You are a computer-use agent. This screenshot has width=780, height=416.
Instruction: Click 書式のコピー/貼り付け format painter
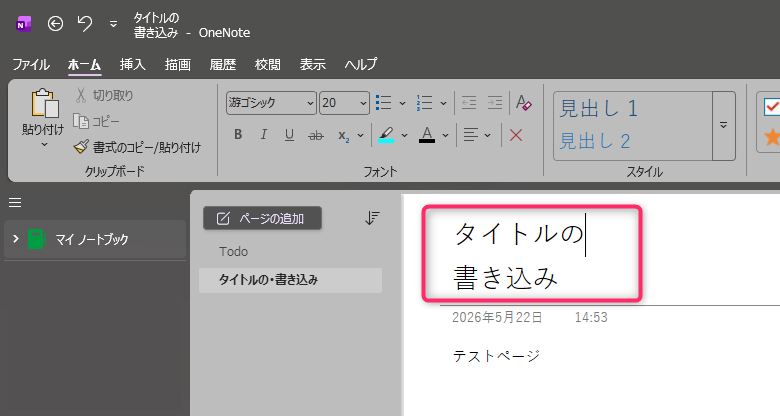pos(137,147)
